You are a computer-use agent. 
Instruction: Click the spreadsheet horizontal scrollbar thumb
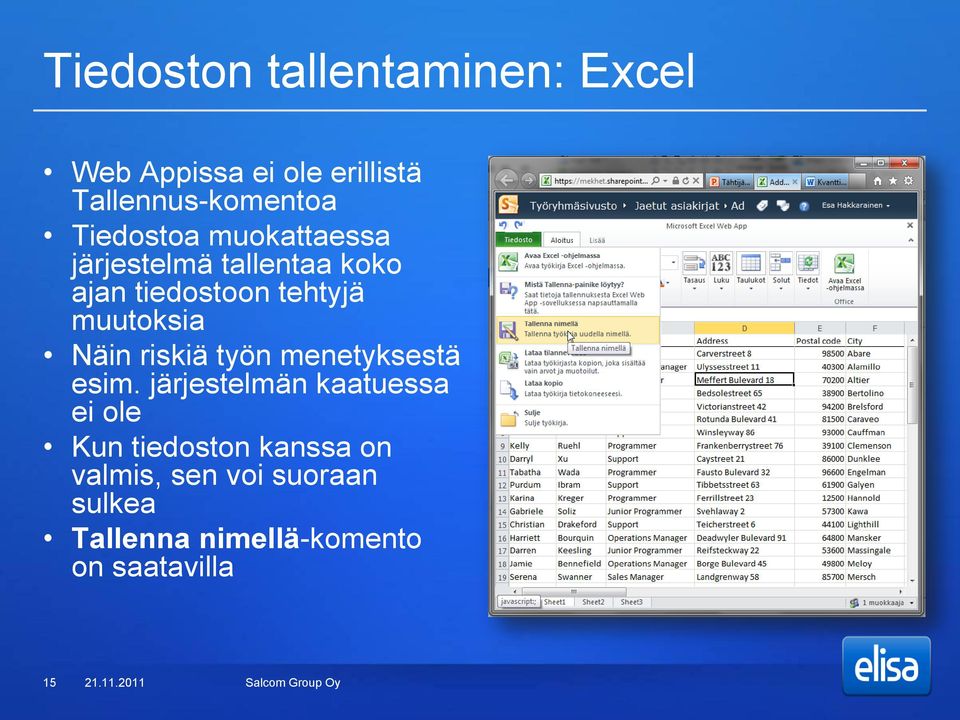[x=574, y=591]
